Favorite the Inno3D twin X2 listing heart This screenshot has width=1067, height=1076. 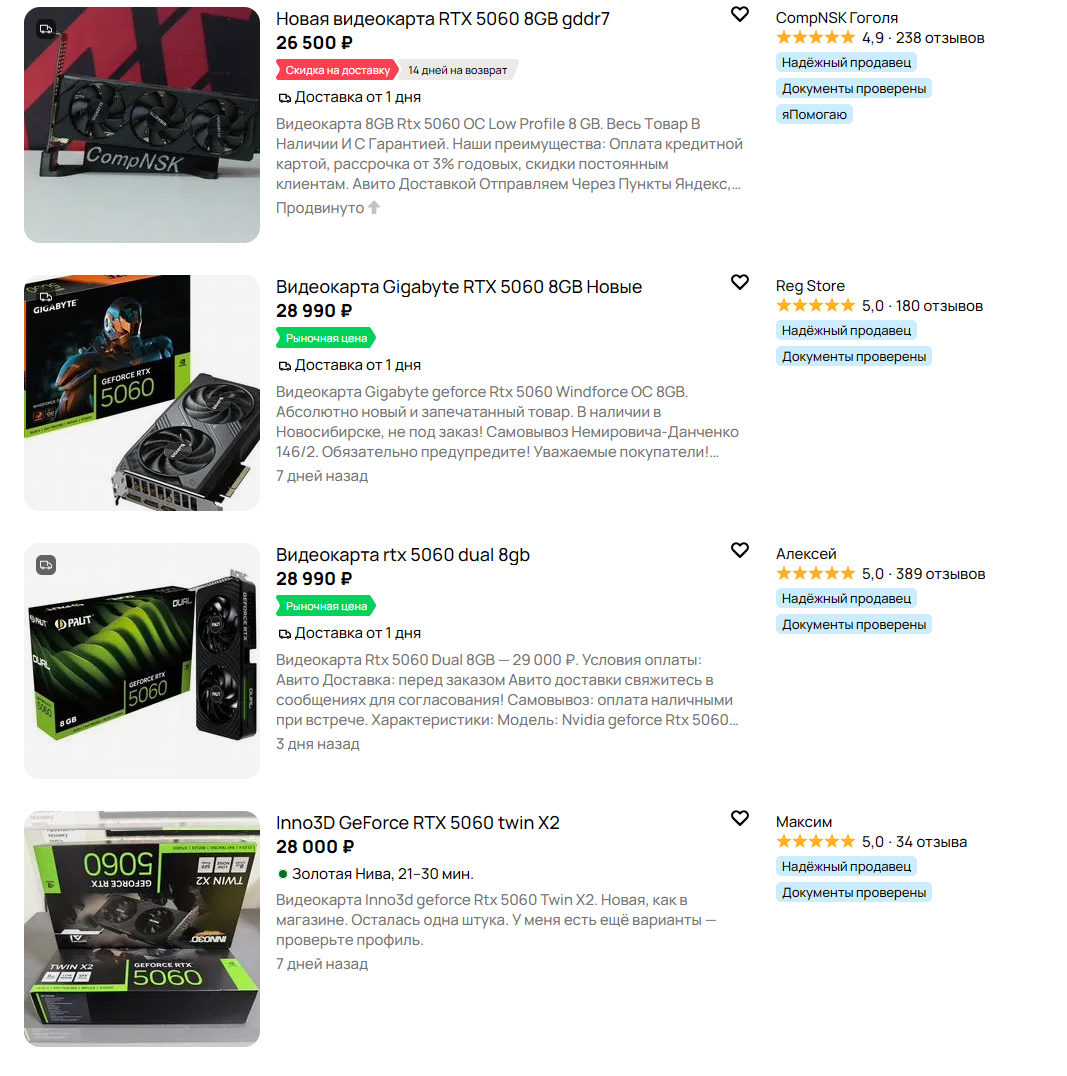point(740,818)
